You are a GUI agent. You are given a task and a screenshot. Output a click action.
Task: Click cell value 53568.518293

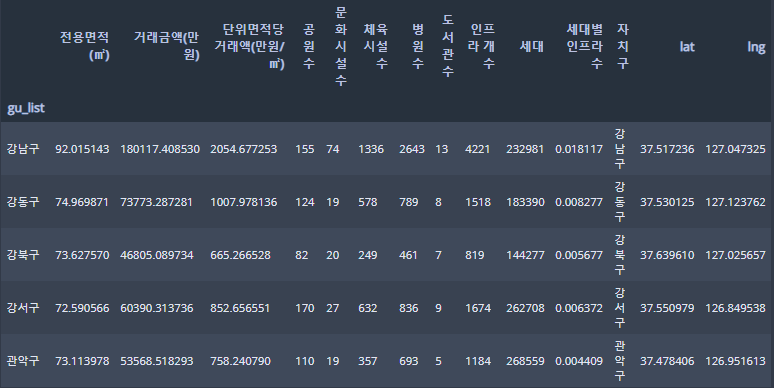pyautogui.click(x=156, y=361)
